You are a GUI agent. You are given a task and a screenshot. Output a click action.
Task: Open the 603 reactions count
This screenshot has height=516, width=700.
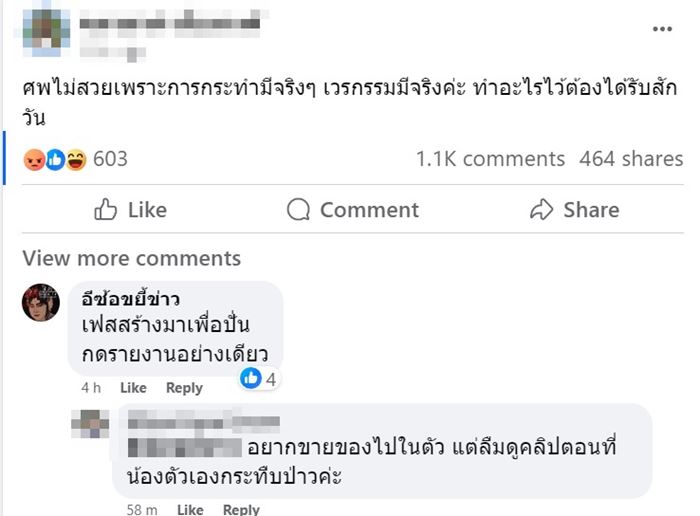110,159
